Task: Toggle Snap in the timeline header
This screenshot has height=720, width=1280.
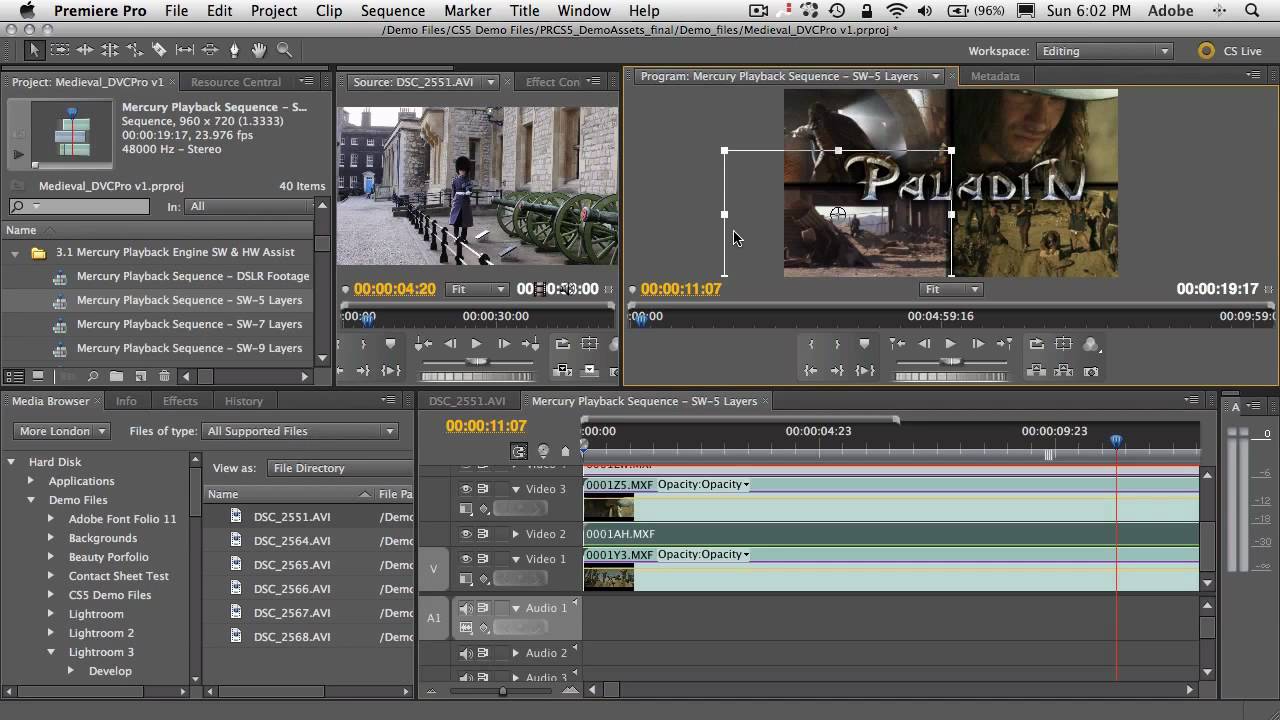Action: click(519, 452)
